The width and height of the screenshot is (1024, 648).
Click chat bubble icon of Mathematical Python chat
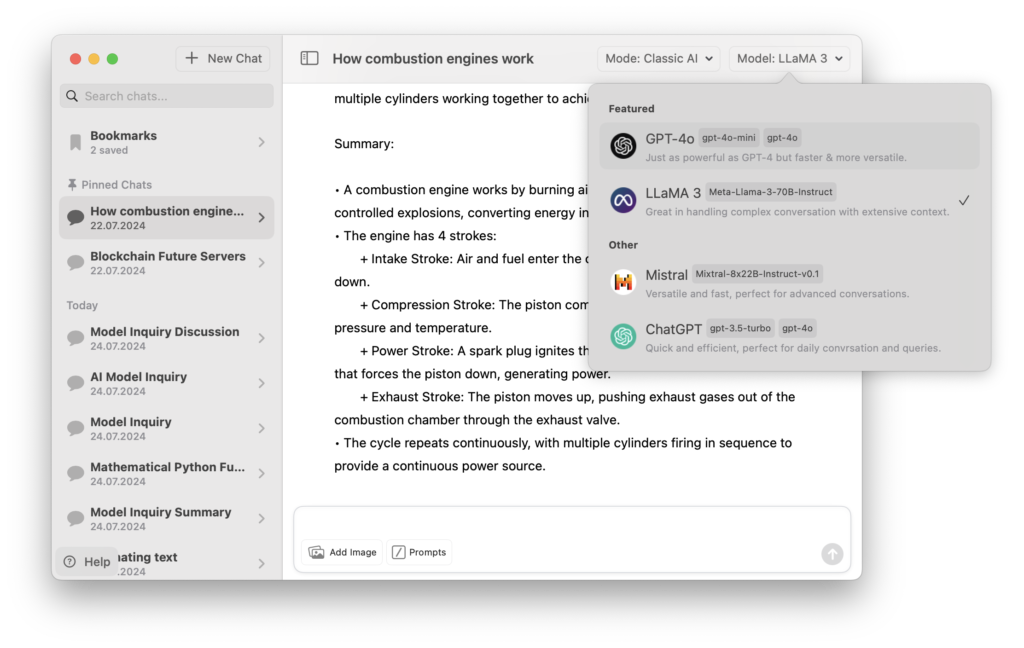75,474
